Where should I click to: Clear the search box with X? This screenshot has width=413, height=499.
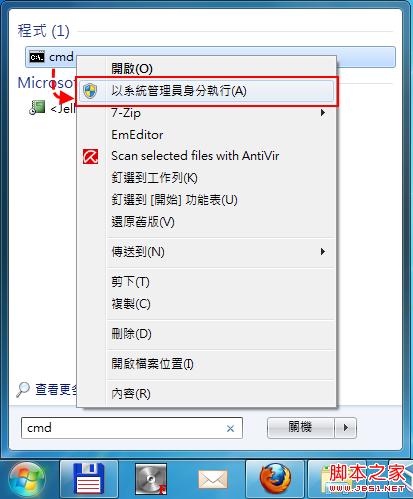tap(230, 428)
